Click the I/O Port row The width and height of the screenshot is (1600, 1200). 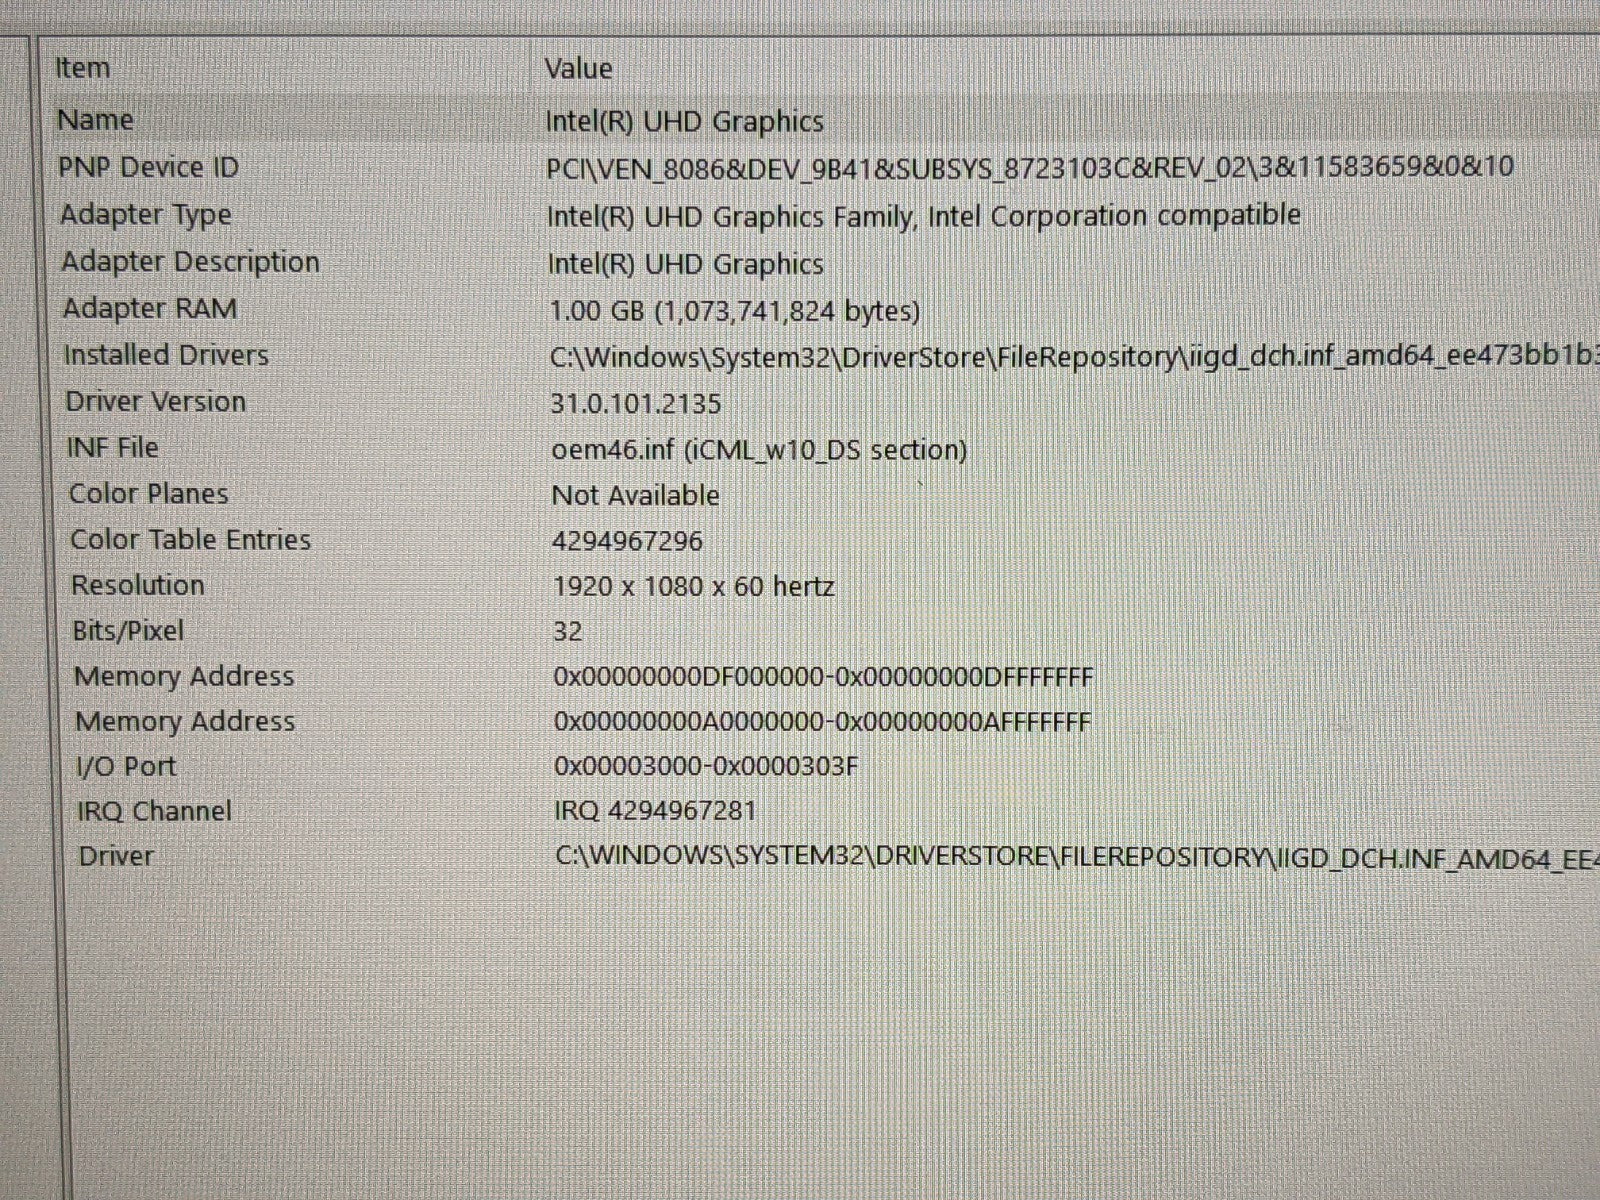(126, 767)
